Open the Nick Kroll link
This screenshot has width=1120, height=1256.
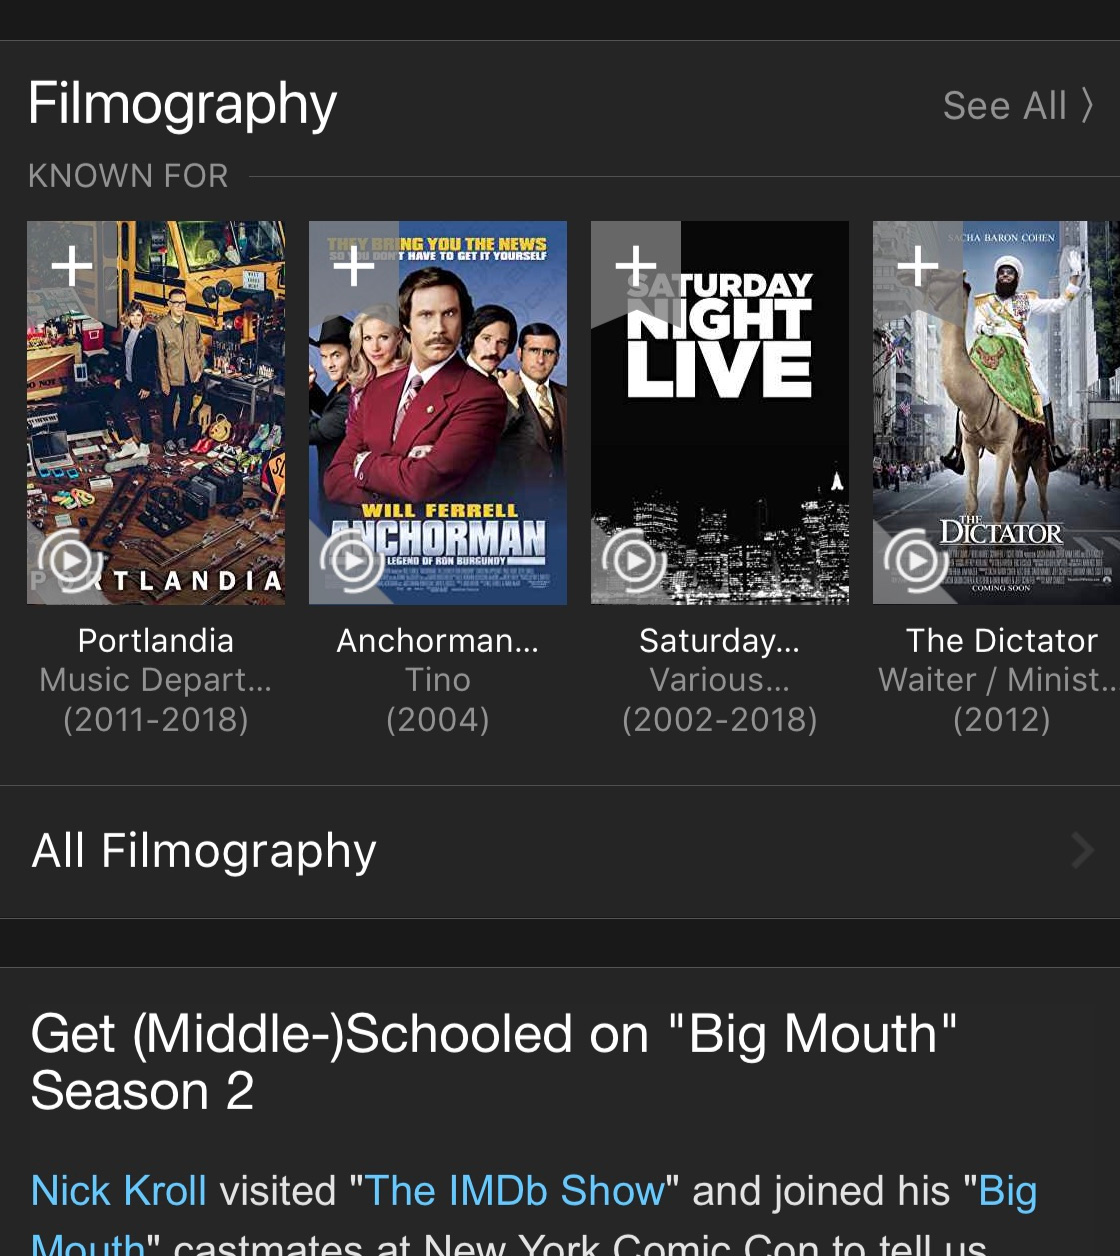[x=119, y=1191]
